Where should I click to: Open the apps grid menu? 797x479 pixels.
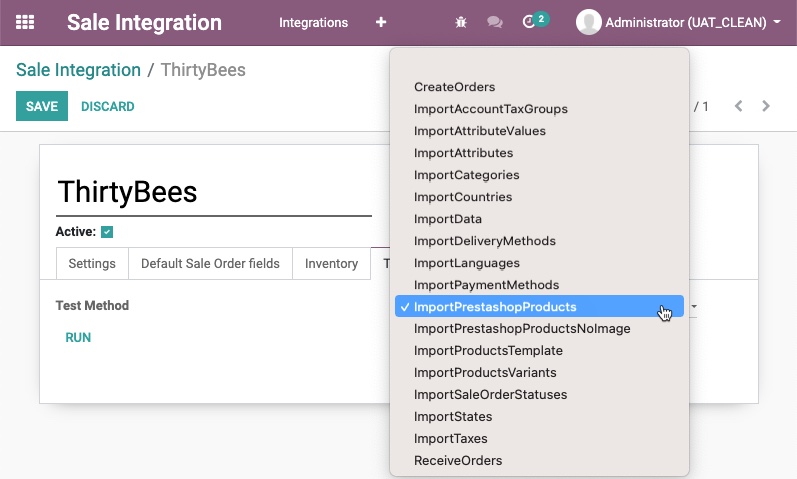(x=25, y=22)
